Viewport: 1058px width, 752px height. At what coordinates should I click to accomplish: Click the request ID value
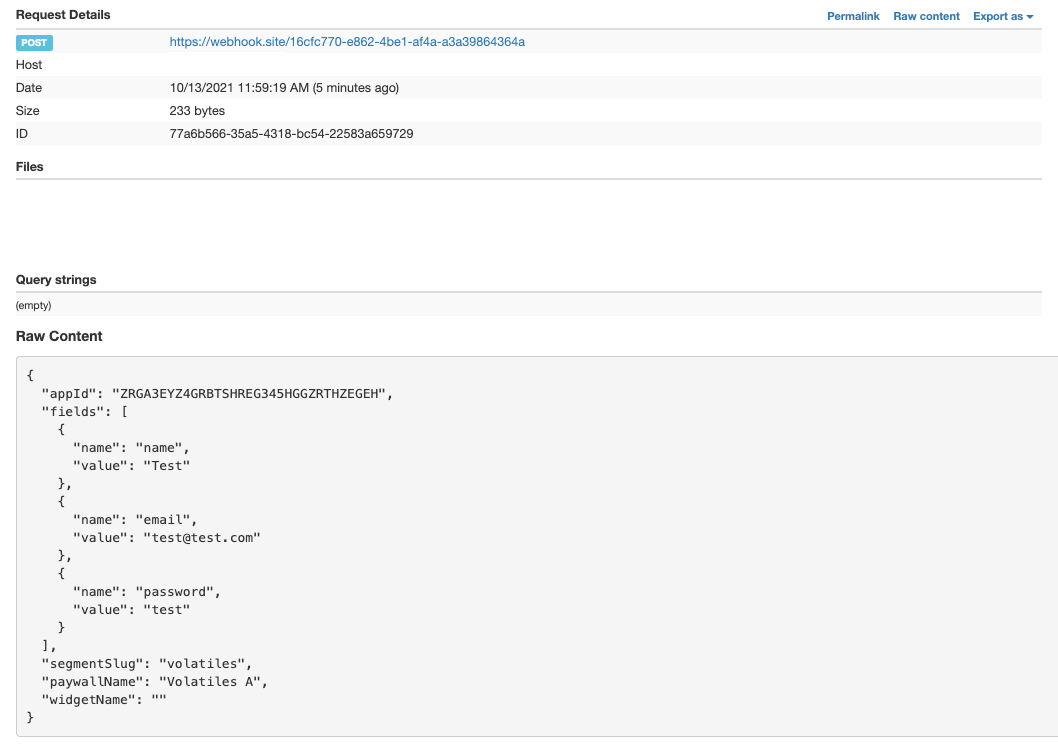point(291,134)
